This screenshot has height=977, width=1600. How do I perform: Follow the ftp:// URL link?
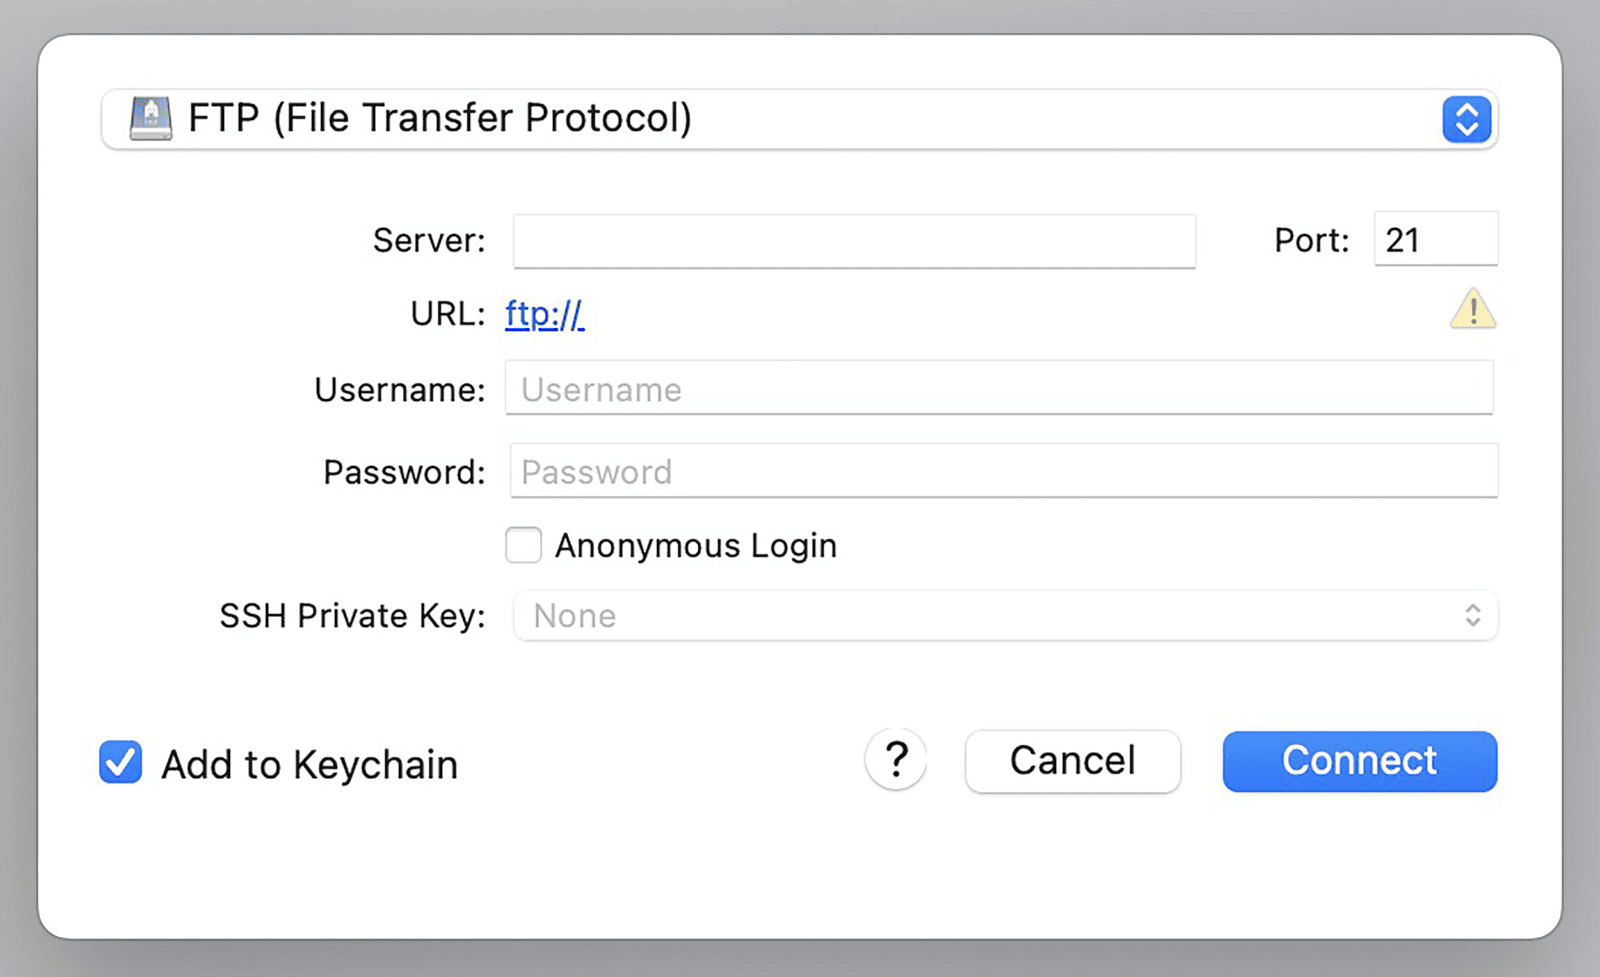545,313
